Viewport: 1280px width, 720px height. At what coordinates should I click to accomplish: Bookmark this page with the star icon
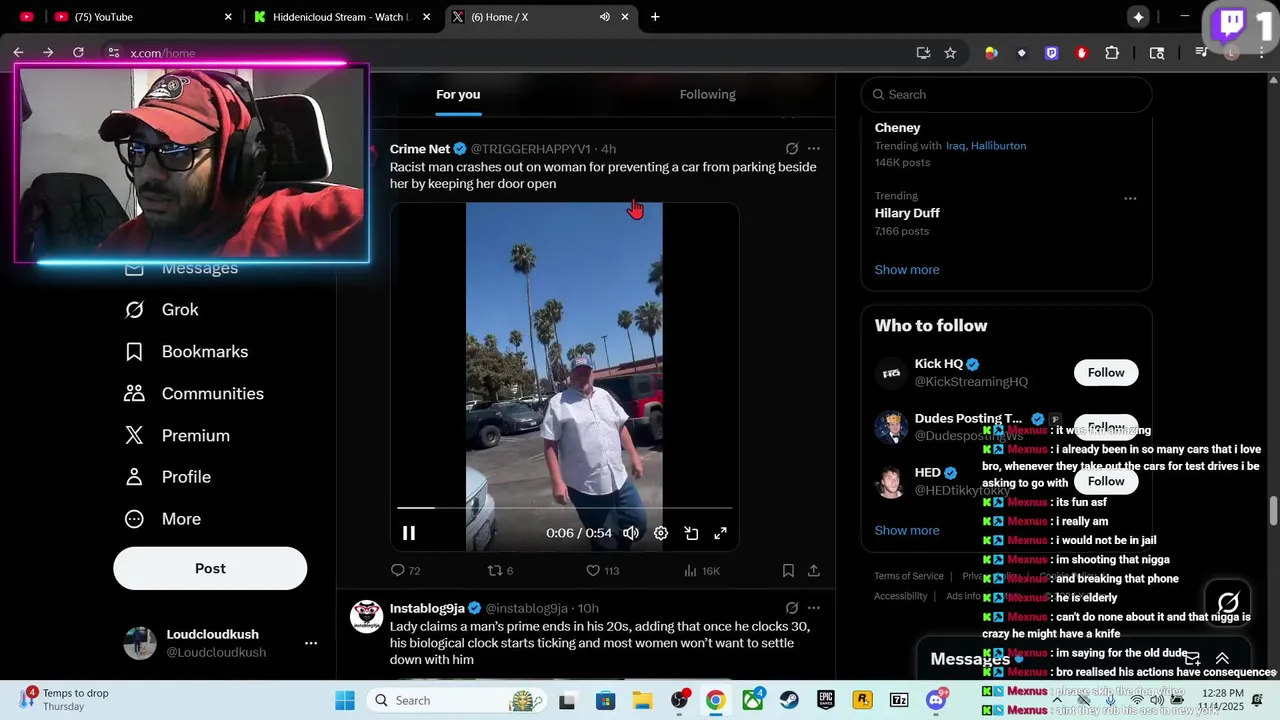950,53
